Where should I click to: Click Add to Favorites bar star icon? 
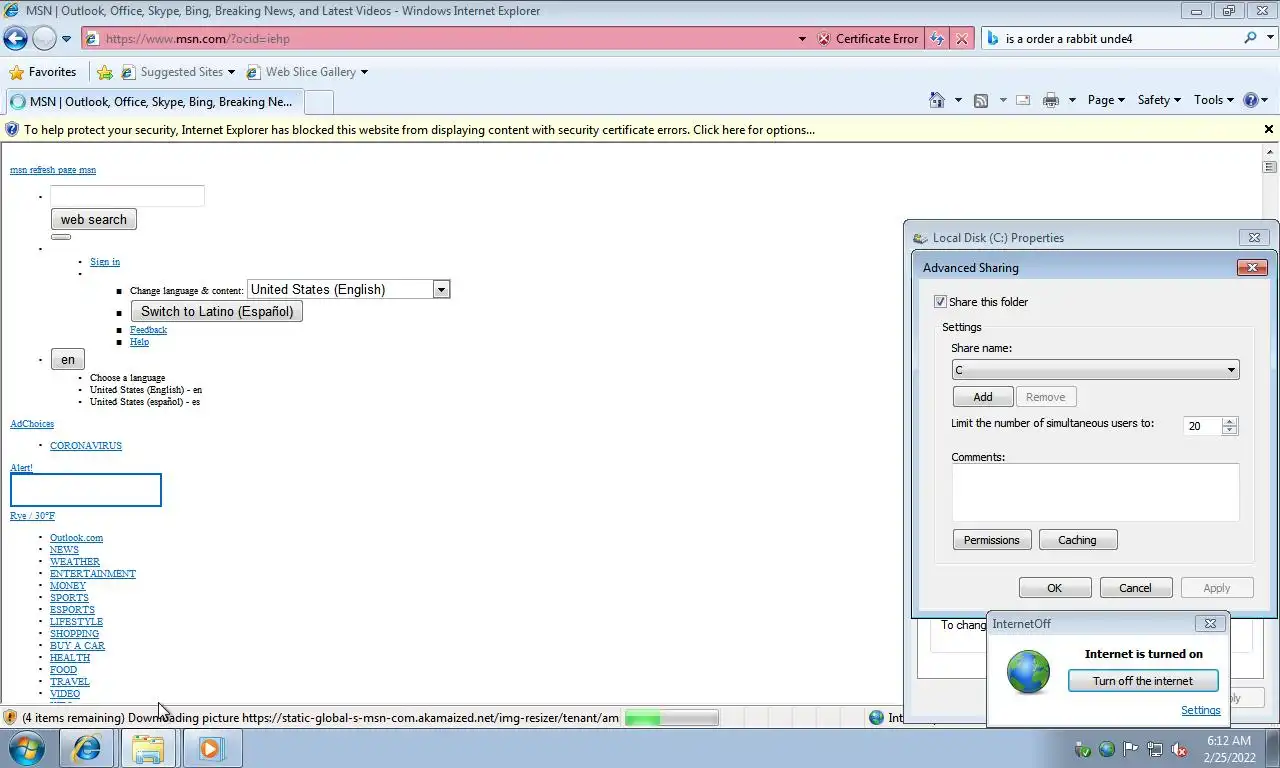pyautogui.click(x=104, y=72)
